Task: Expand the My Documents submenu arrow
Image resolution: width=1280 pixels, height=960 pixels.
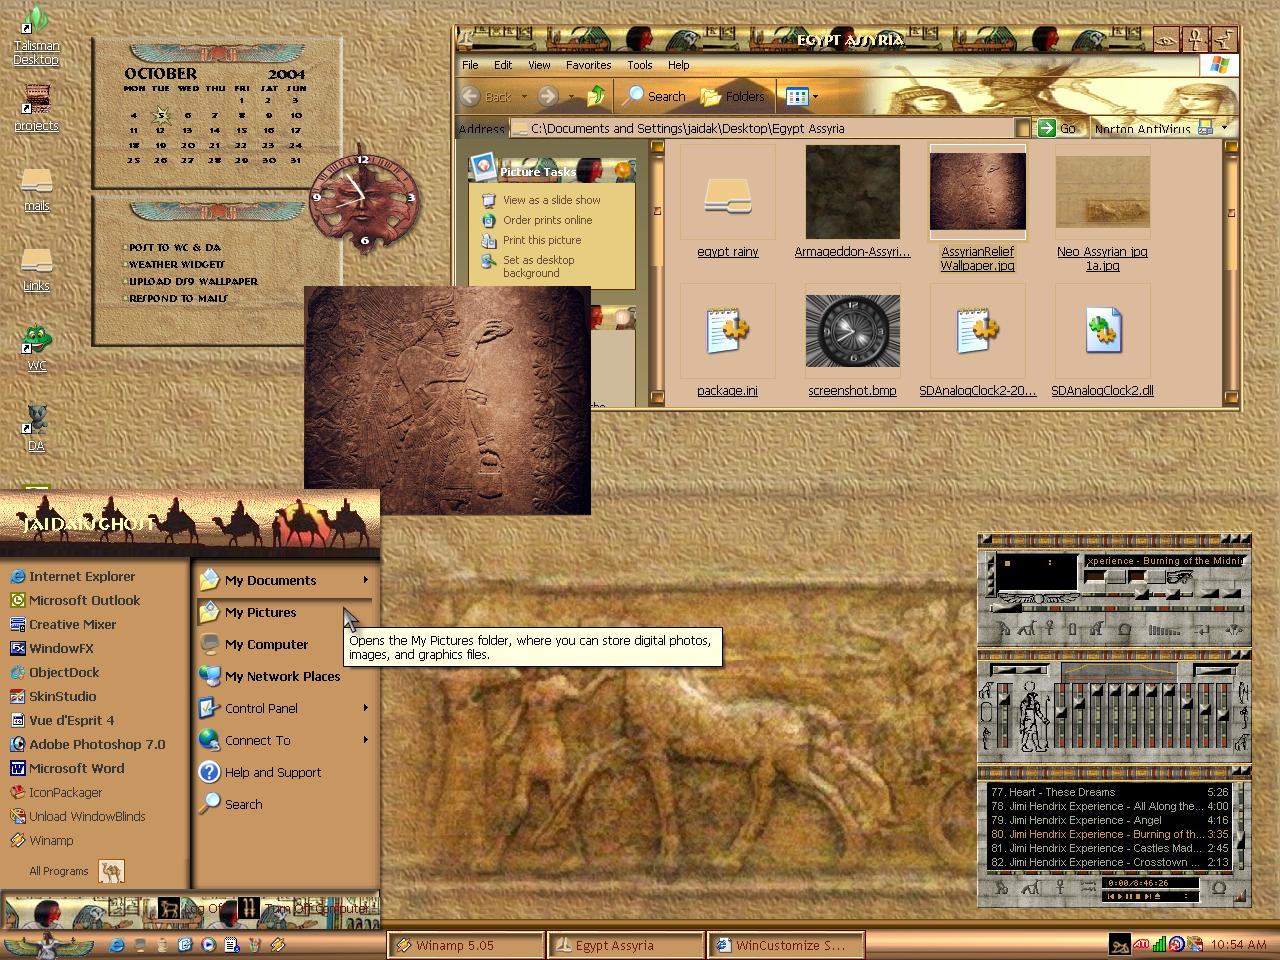Action: [x=365, y=580]
